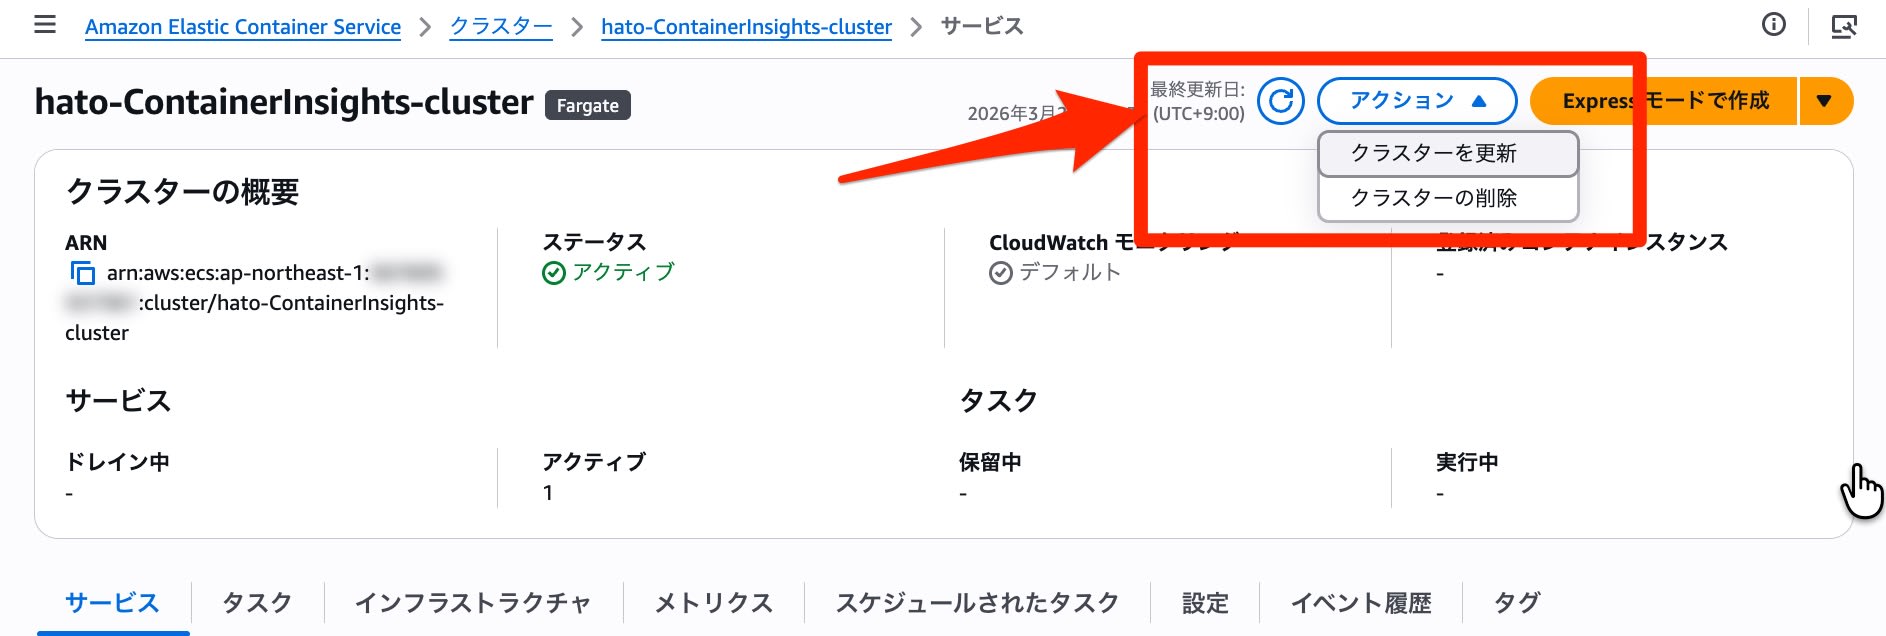The height and width of the screenshot is (636, 1886).
Task: Refresh the cluster data with the reload icon
Action: coord(1283,101)
